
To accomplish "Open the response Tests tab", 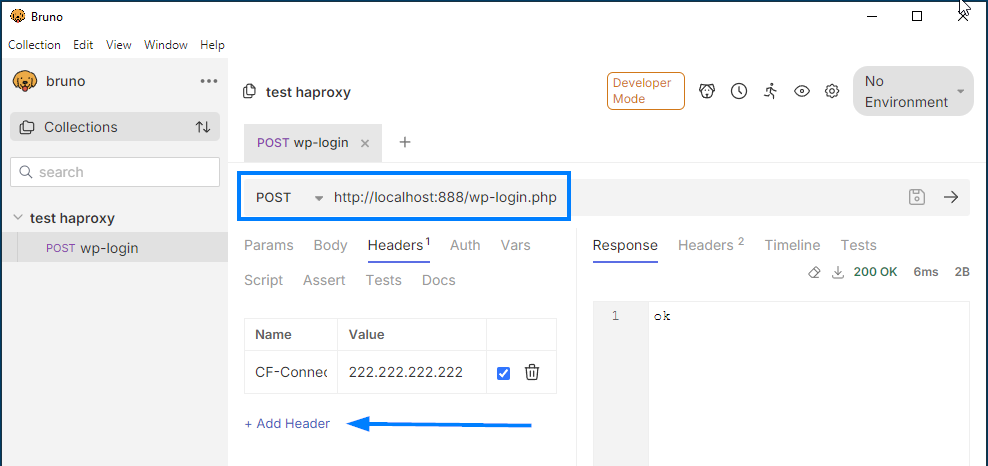I will pyautogui.click(x=858, y=246).
